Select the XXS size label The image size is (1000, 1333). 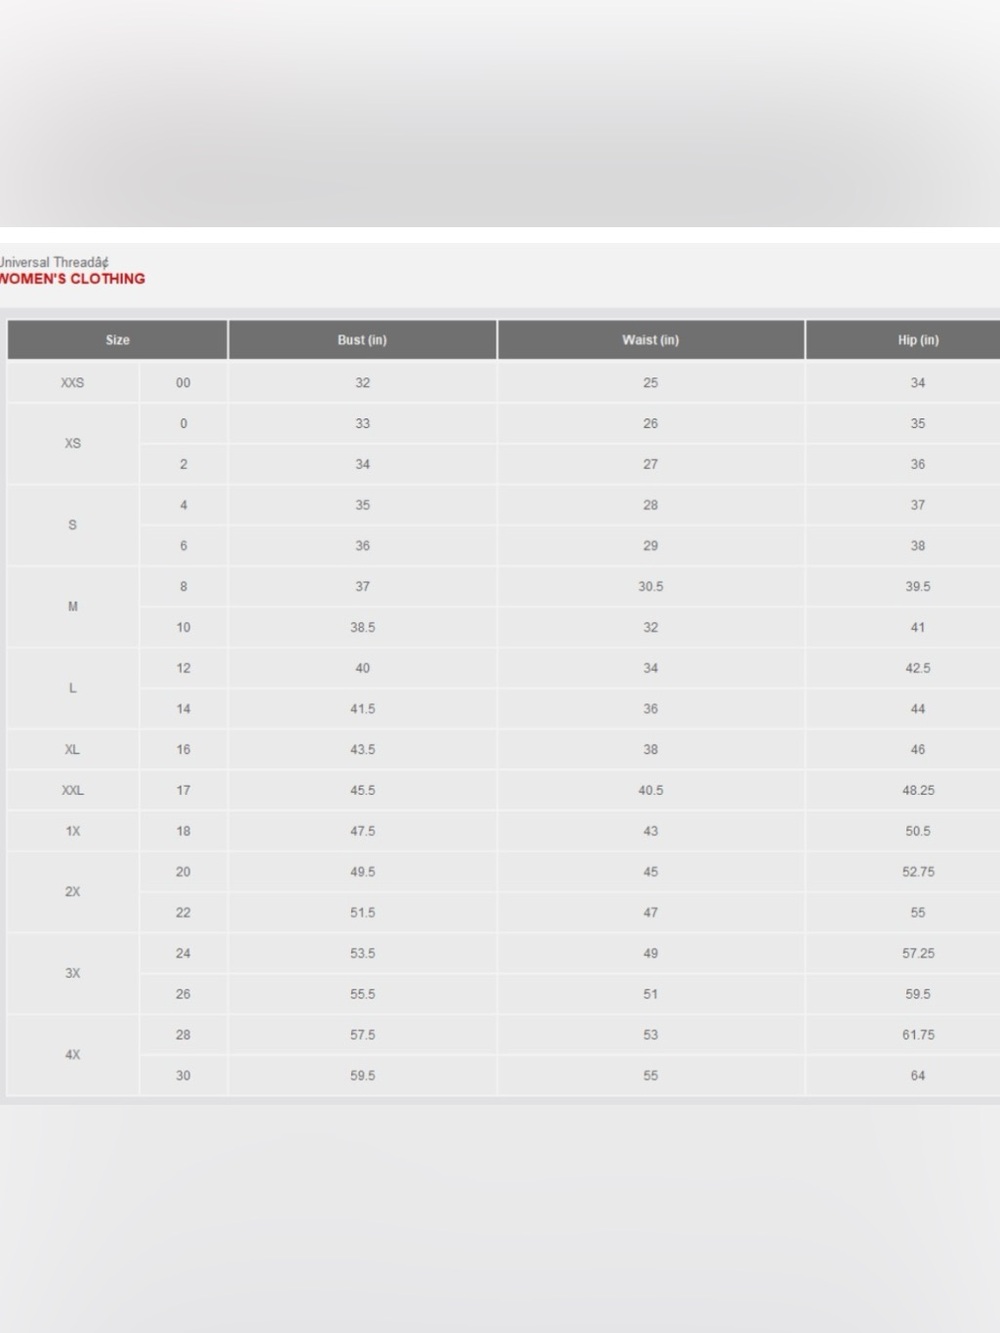click(73, 383)
